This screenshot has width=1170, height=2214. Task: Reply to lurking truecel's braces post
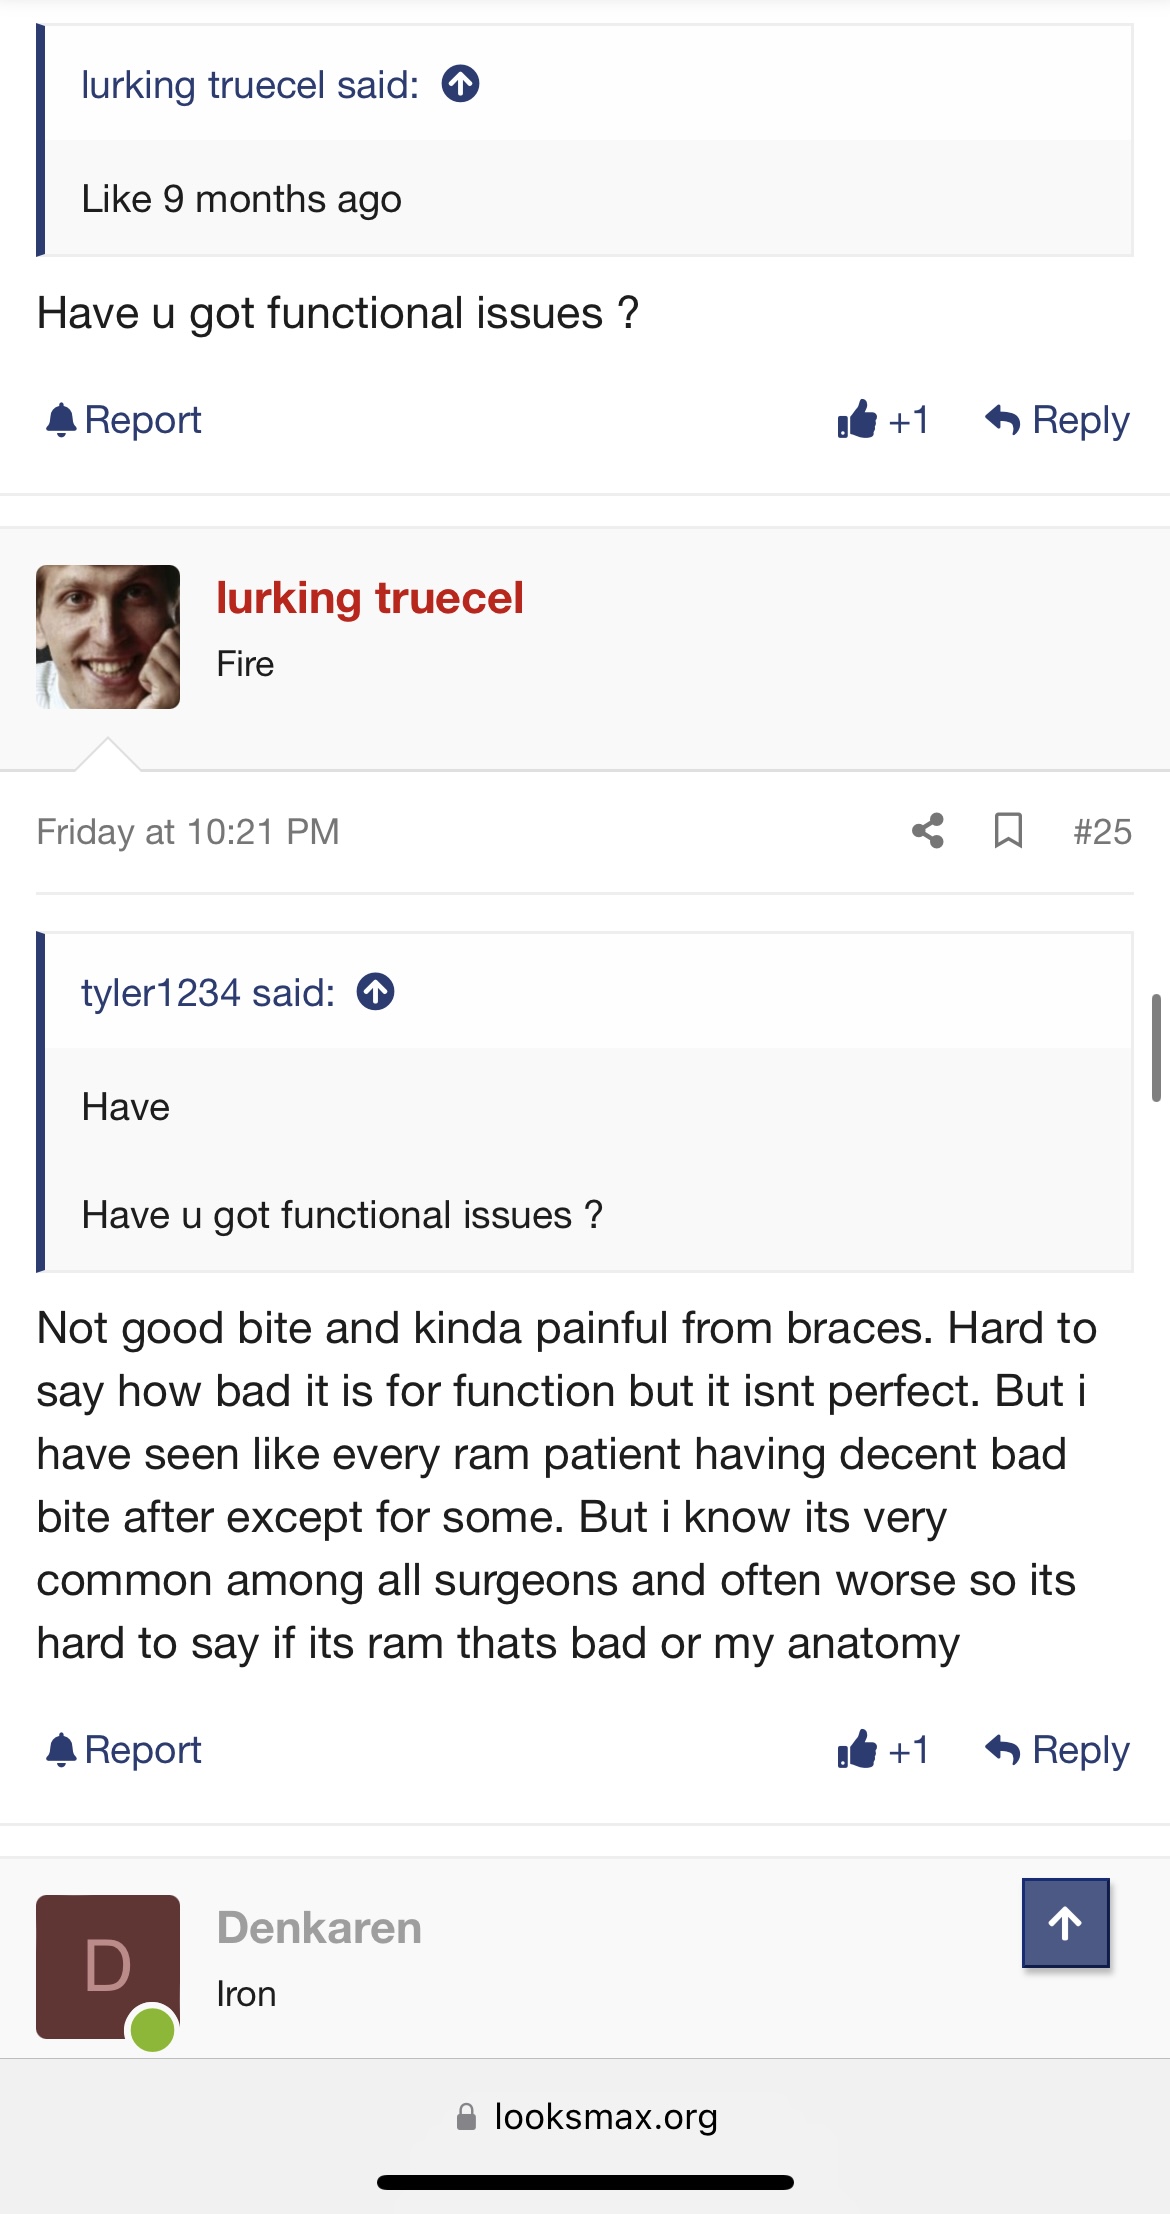point(1057,1750)
